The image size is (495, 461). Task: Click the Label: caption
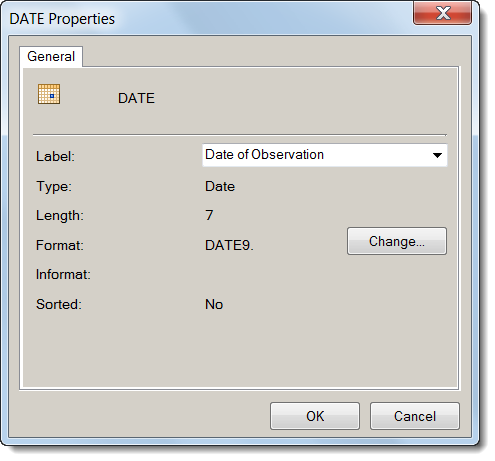(56, 156)
